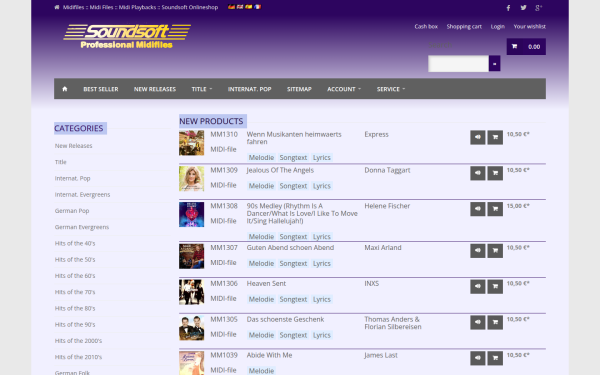This screenshot has height=375, width=600.
Task: Open the Google Plus social icon
Action: 538,8
